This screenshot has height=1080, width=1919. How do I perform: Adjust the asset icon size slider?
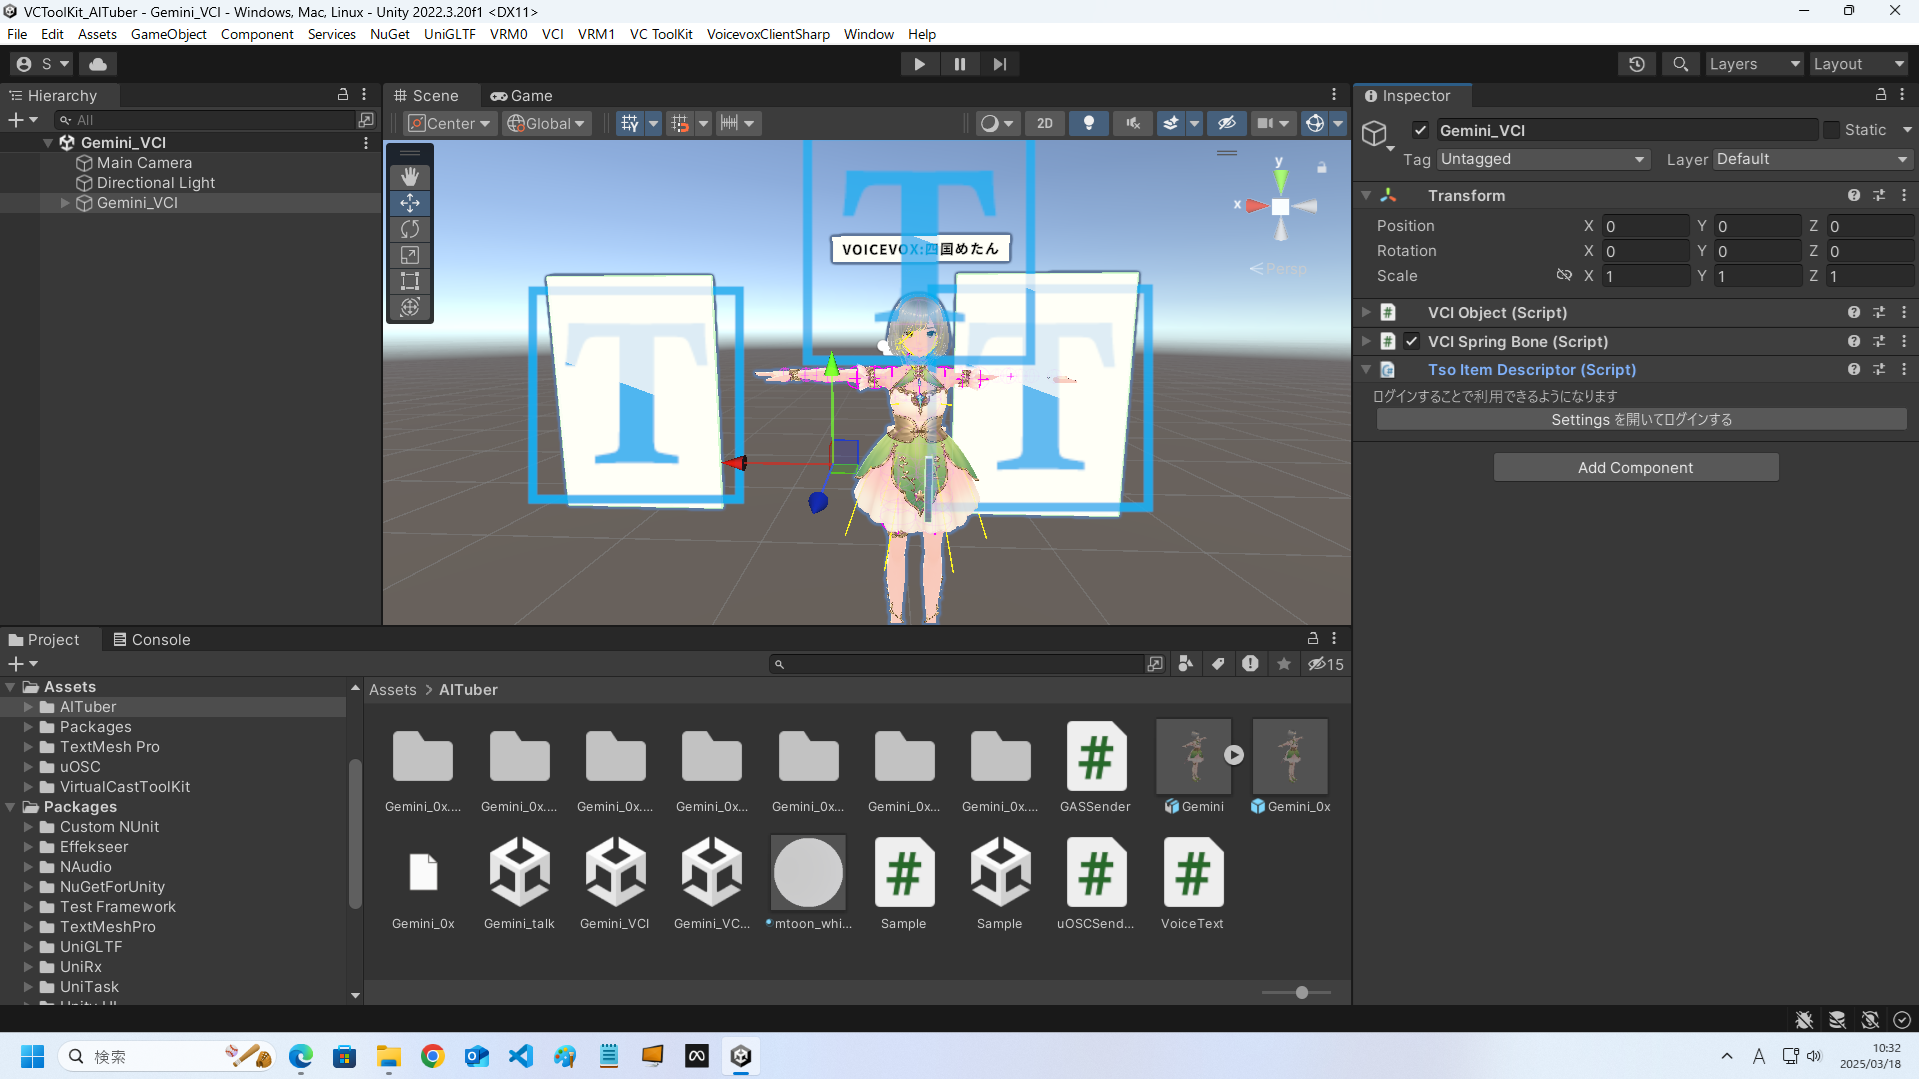(1301, 993)
